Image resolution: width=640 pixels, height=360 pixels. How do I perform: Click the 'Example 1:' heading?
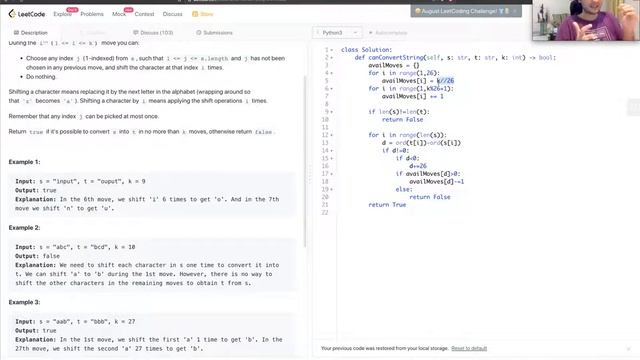click(x=24, y=162)
